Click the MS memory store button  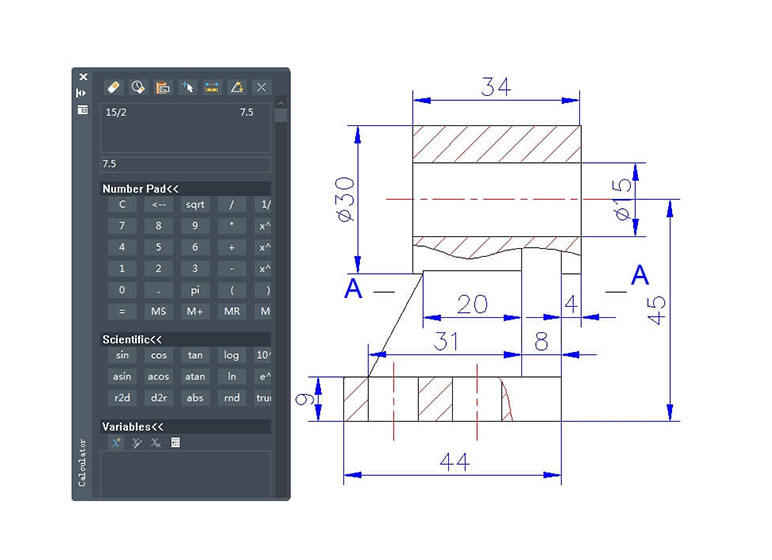[159, 311]
